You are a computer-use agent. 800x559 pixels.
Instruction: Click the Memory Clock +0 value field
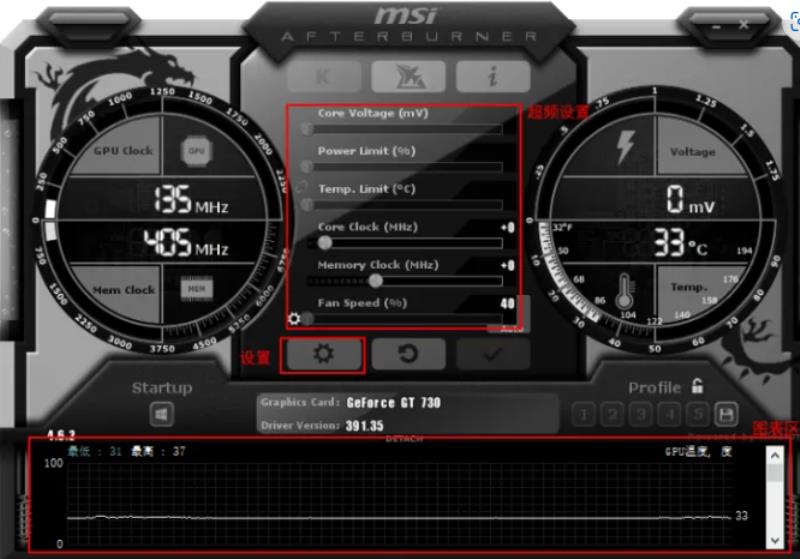point(508,265)
